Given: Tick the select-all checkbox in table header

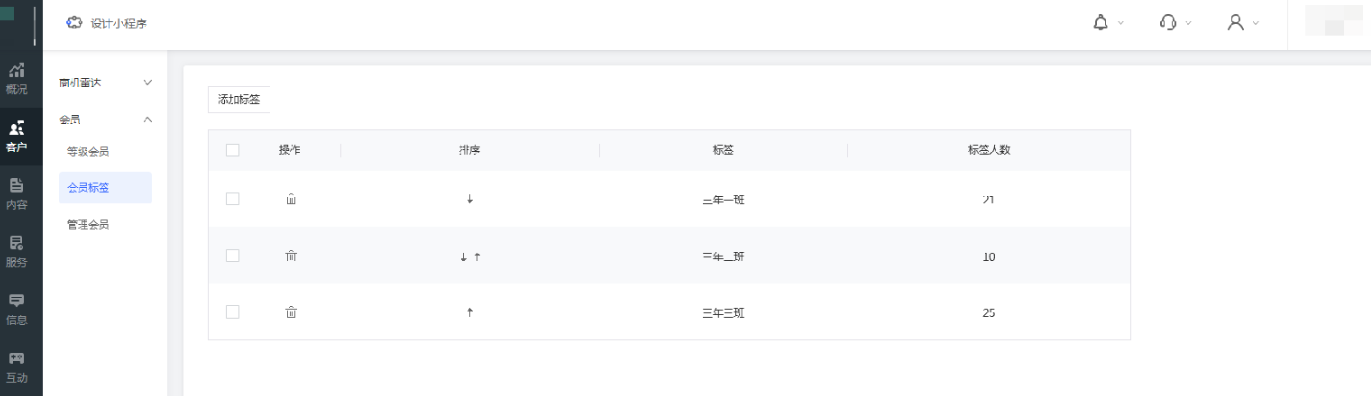Looking at the screenshot, I should pyautogui.click(x=233, y=150).
